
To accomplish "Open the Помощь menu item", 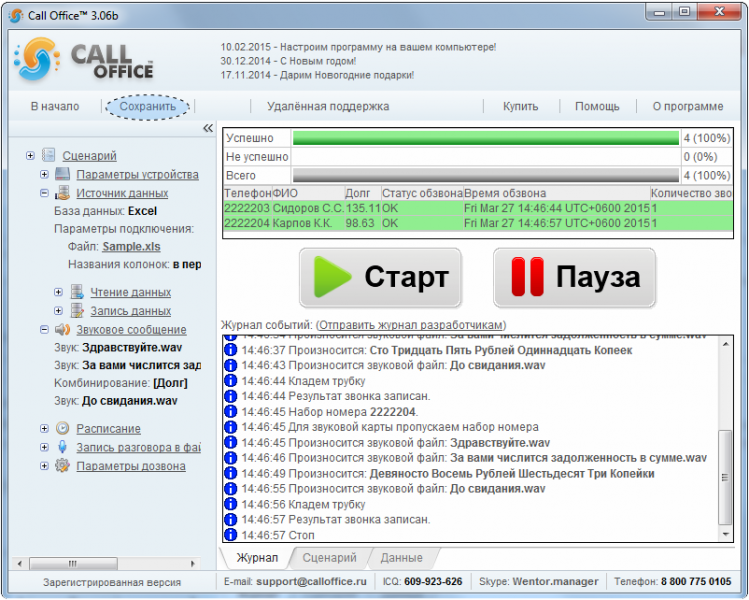I will click(597, 107).
